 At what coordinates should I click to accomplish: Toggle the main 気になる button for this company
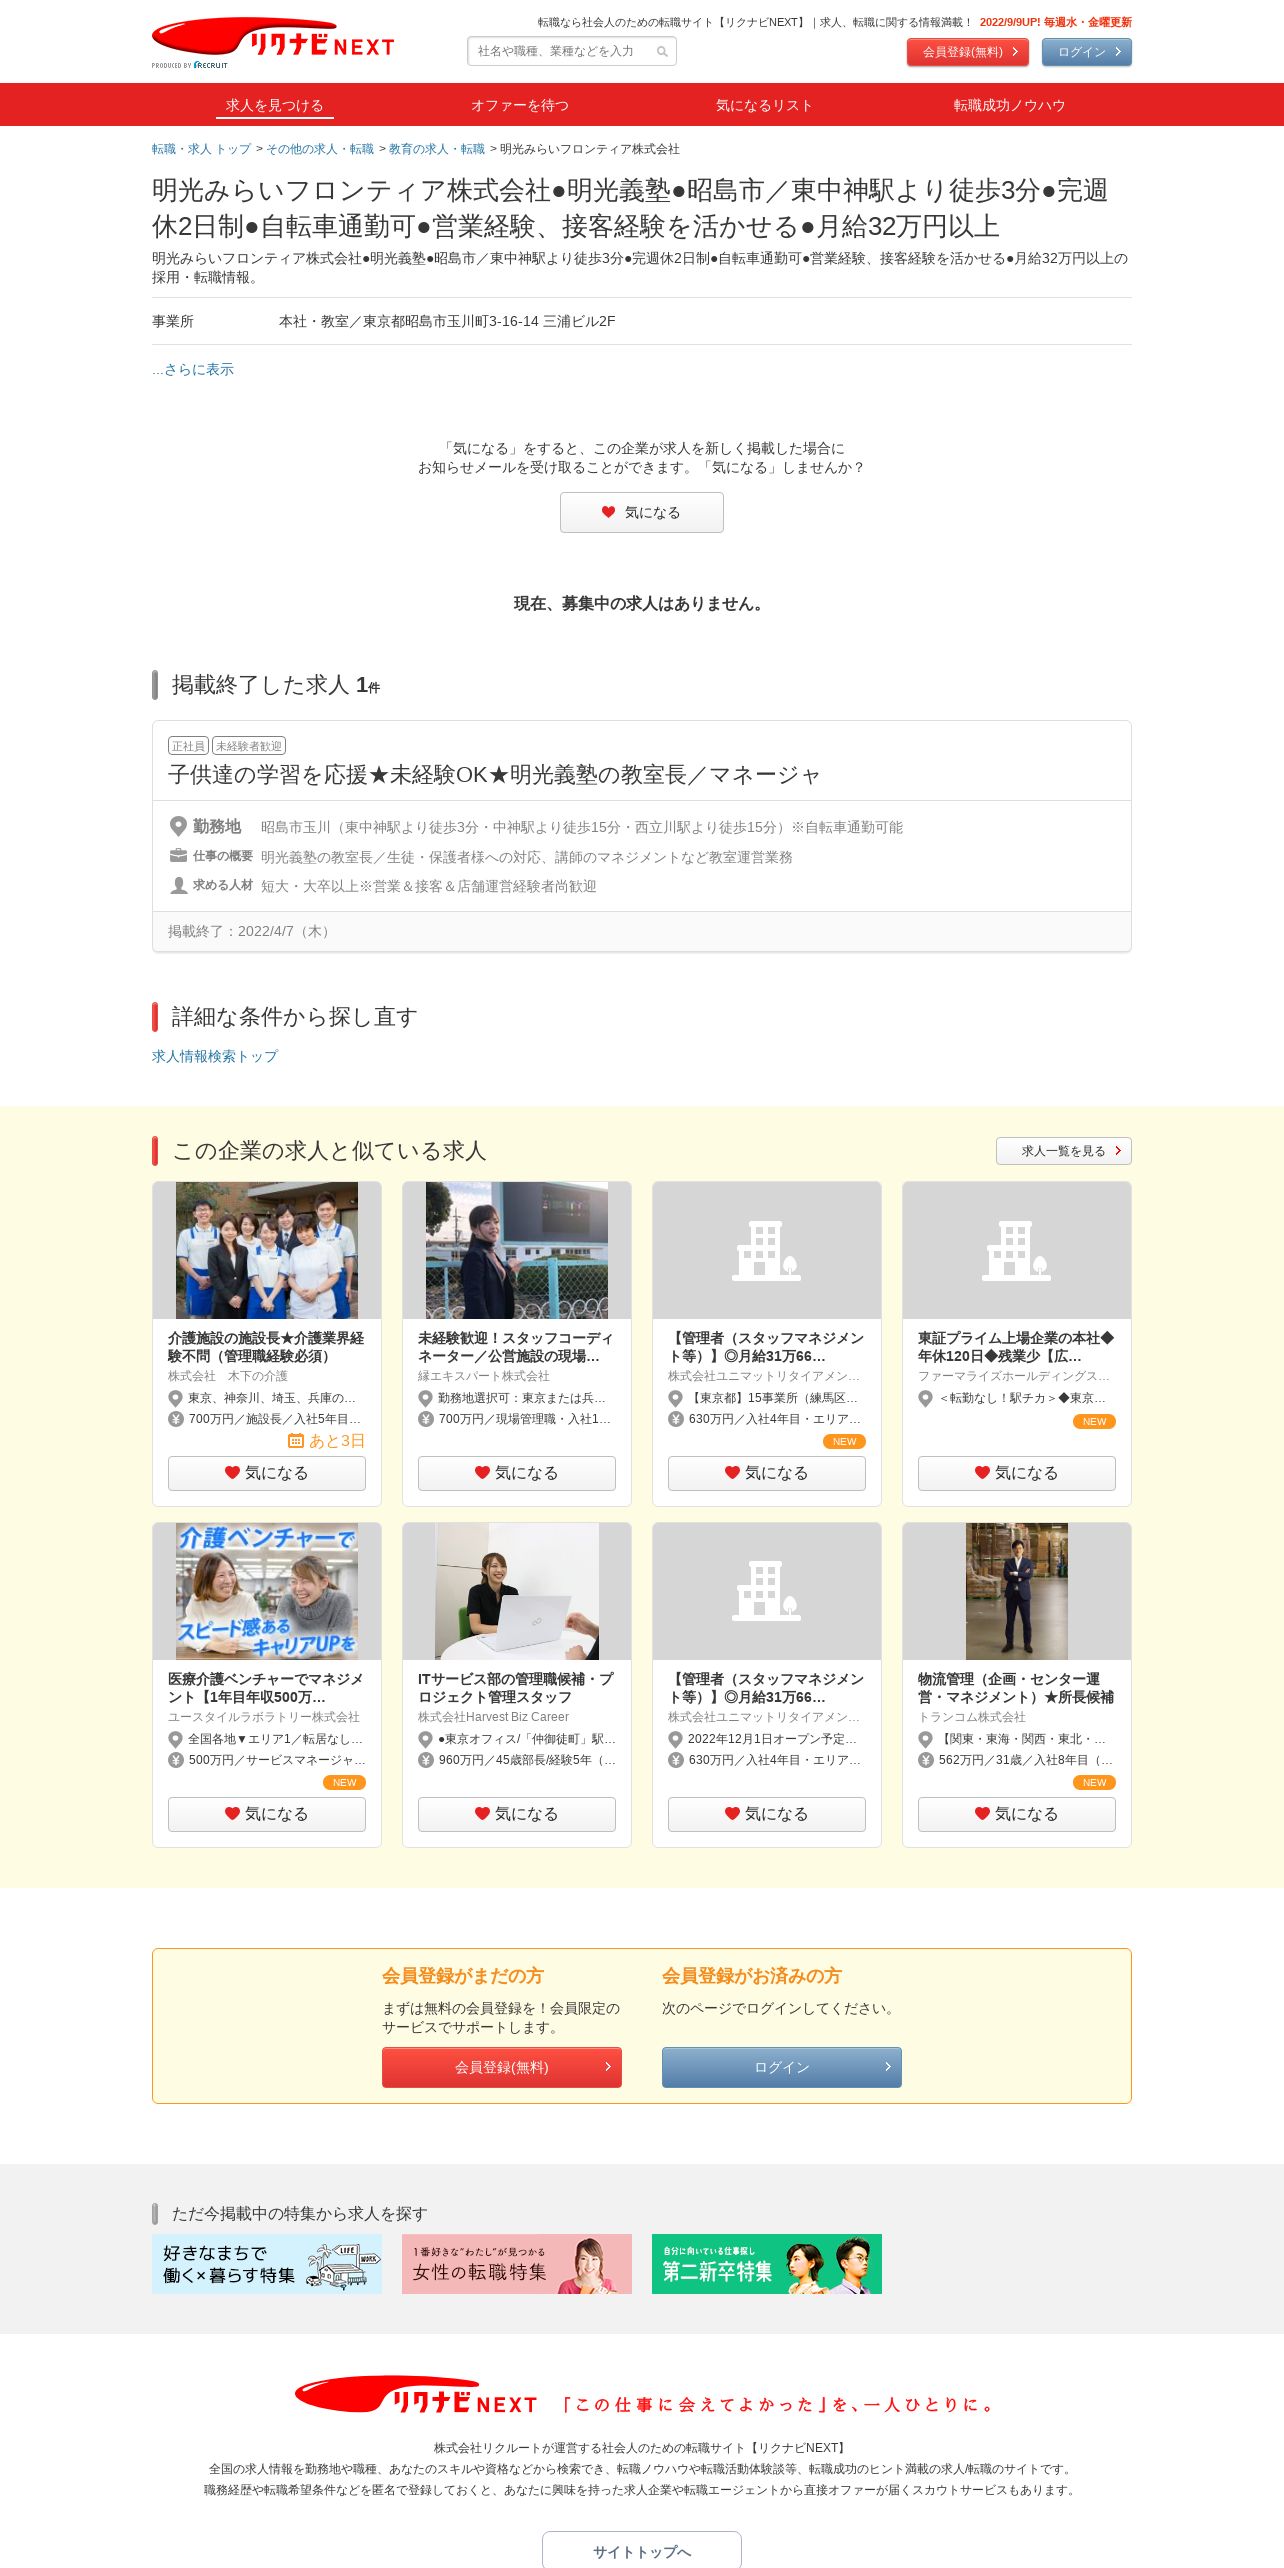click(x=642, y=512)
